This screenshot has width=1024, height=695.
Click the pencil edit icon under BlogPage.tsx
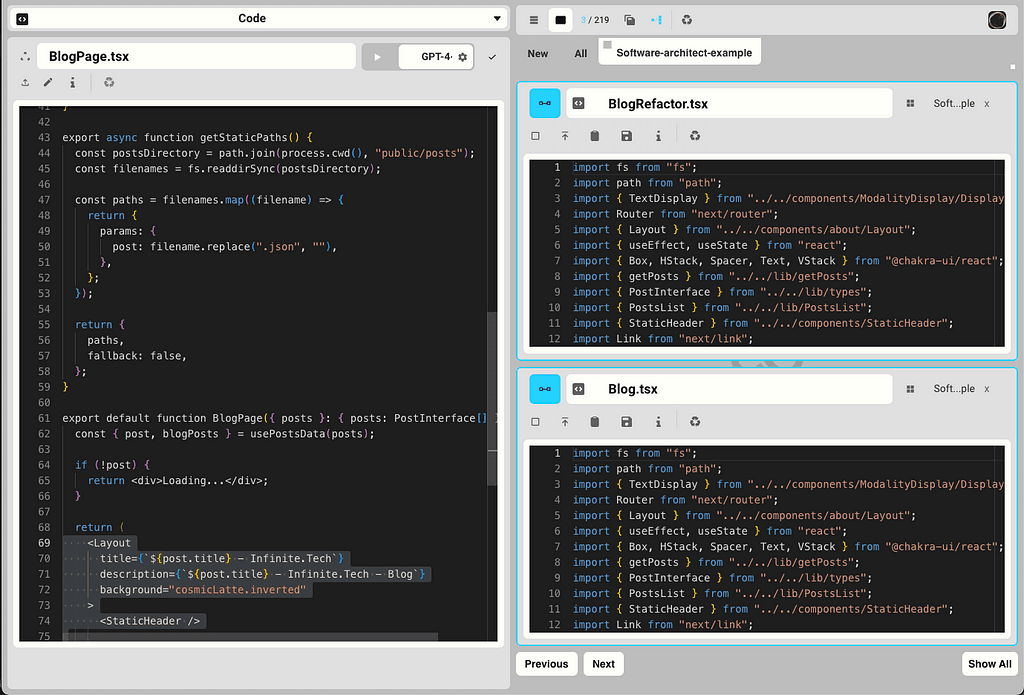coord(48,82)
